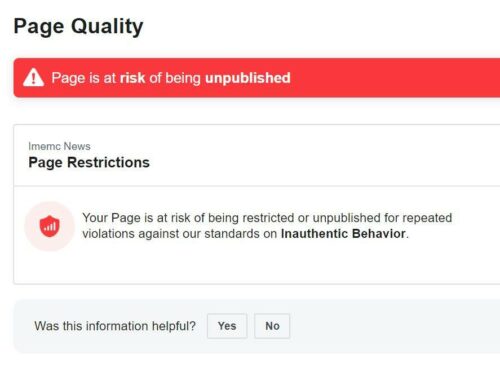Select the bold word unpublished in banner
Viewport: 500px width, 372px height.
pyautogui.click(x=248, y=78)
